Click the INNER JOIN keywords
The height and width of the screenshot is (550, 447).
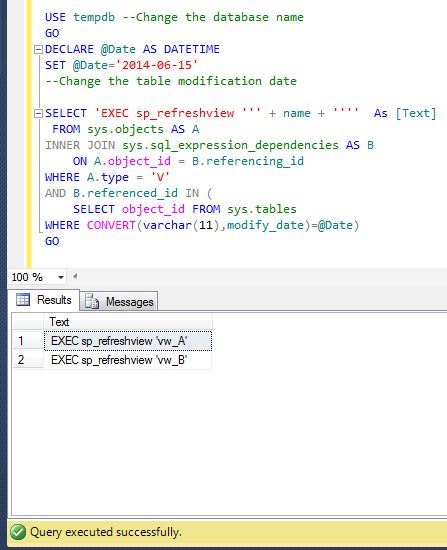[80, 145]
